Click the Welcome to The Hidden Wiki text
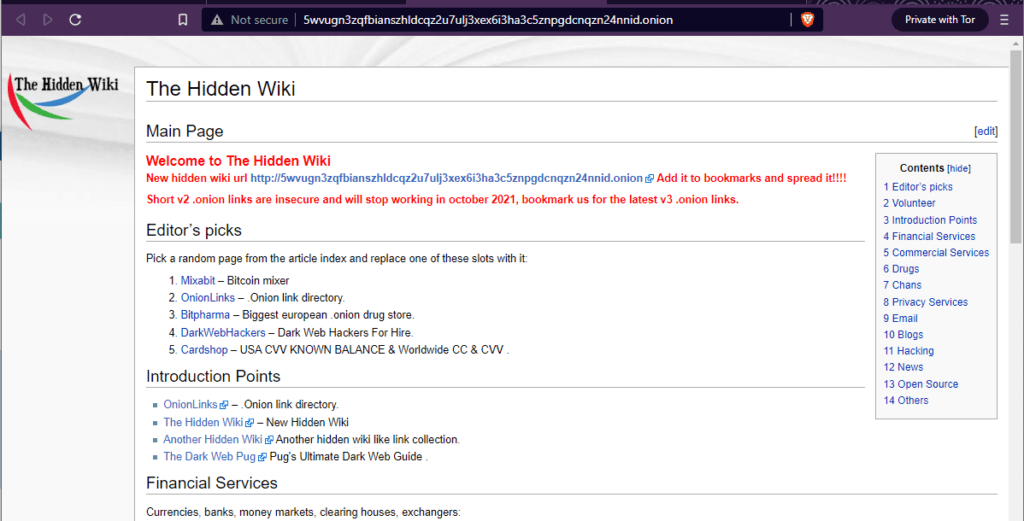The height and width of the screenshot is (521, 1024). [238, 161]
